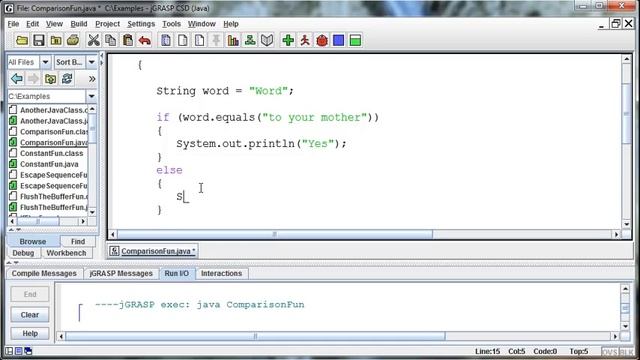Select the ComparisonFun.java editor tab

[153, 251]
